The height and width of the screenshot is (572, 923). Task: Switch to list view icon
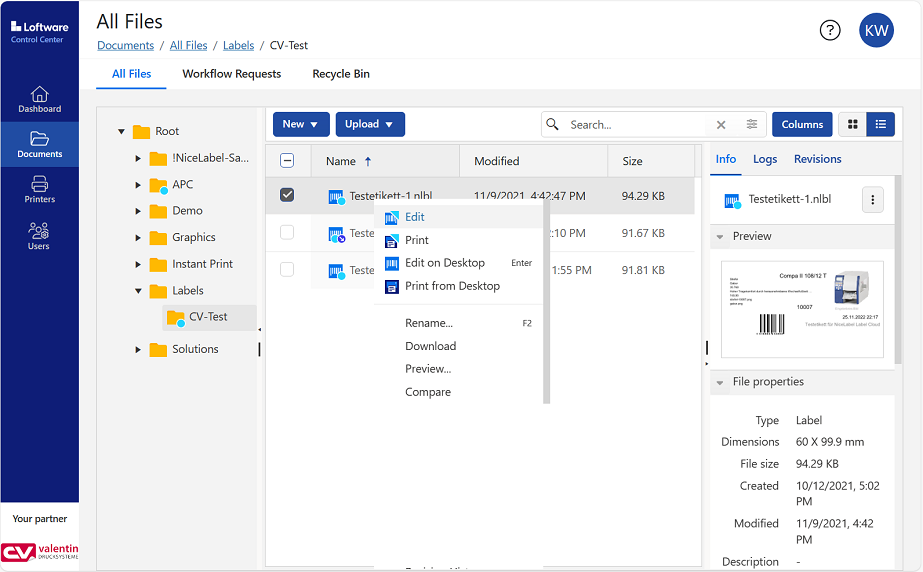881,125
